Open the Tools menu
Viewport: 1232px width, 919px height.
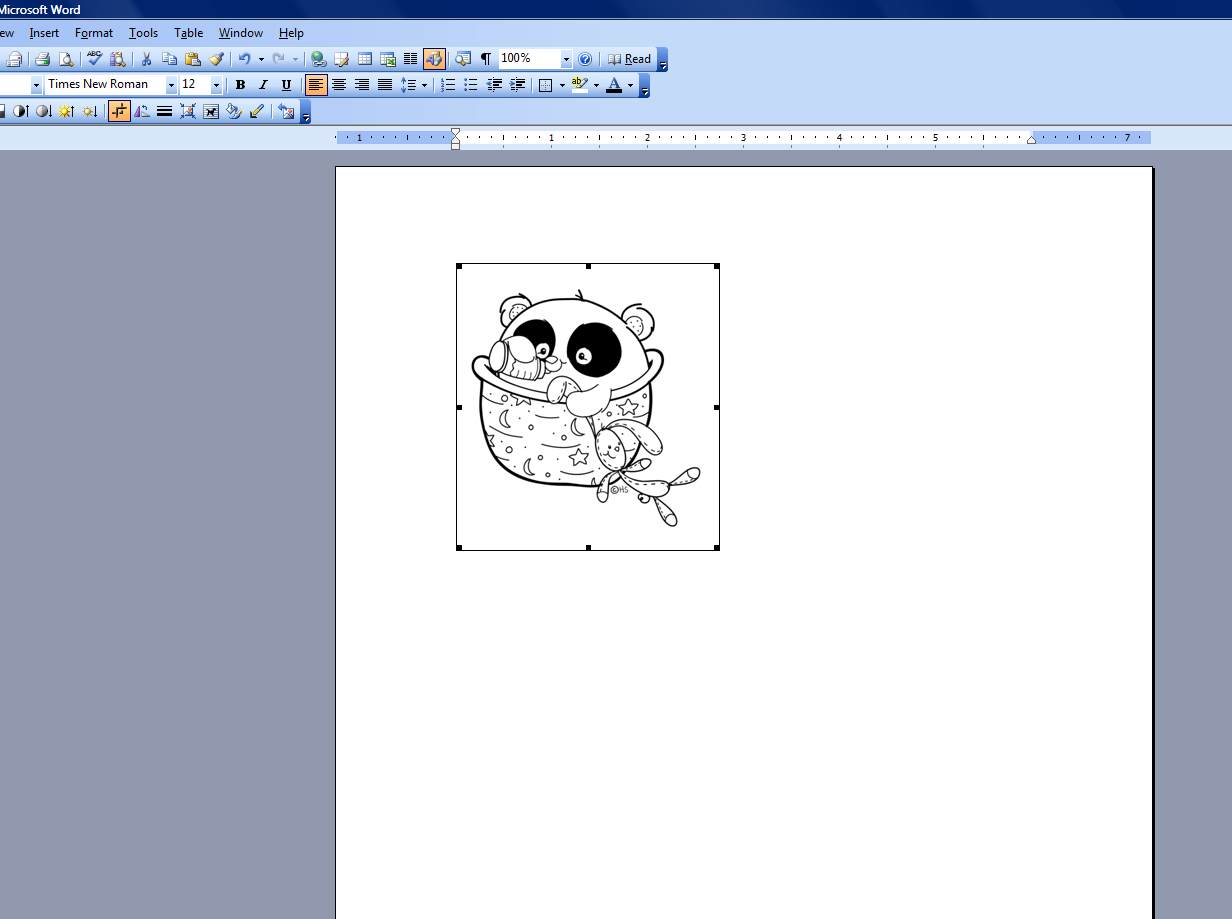(x=143, y=32)
